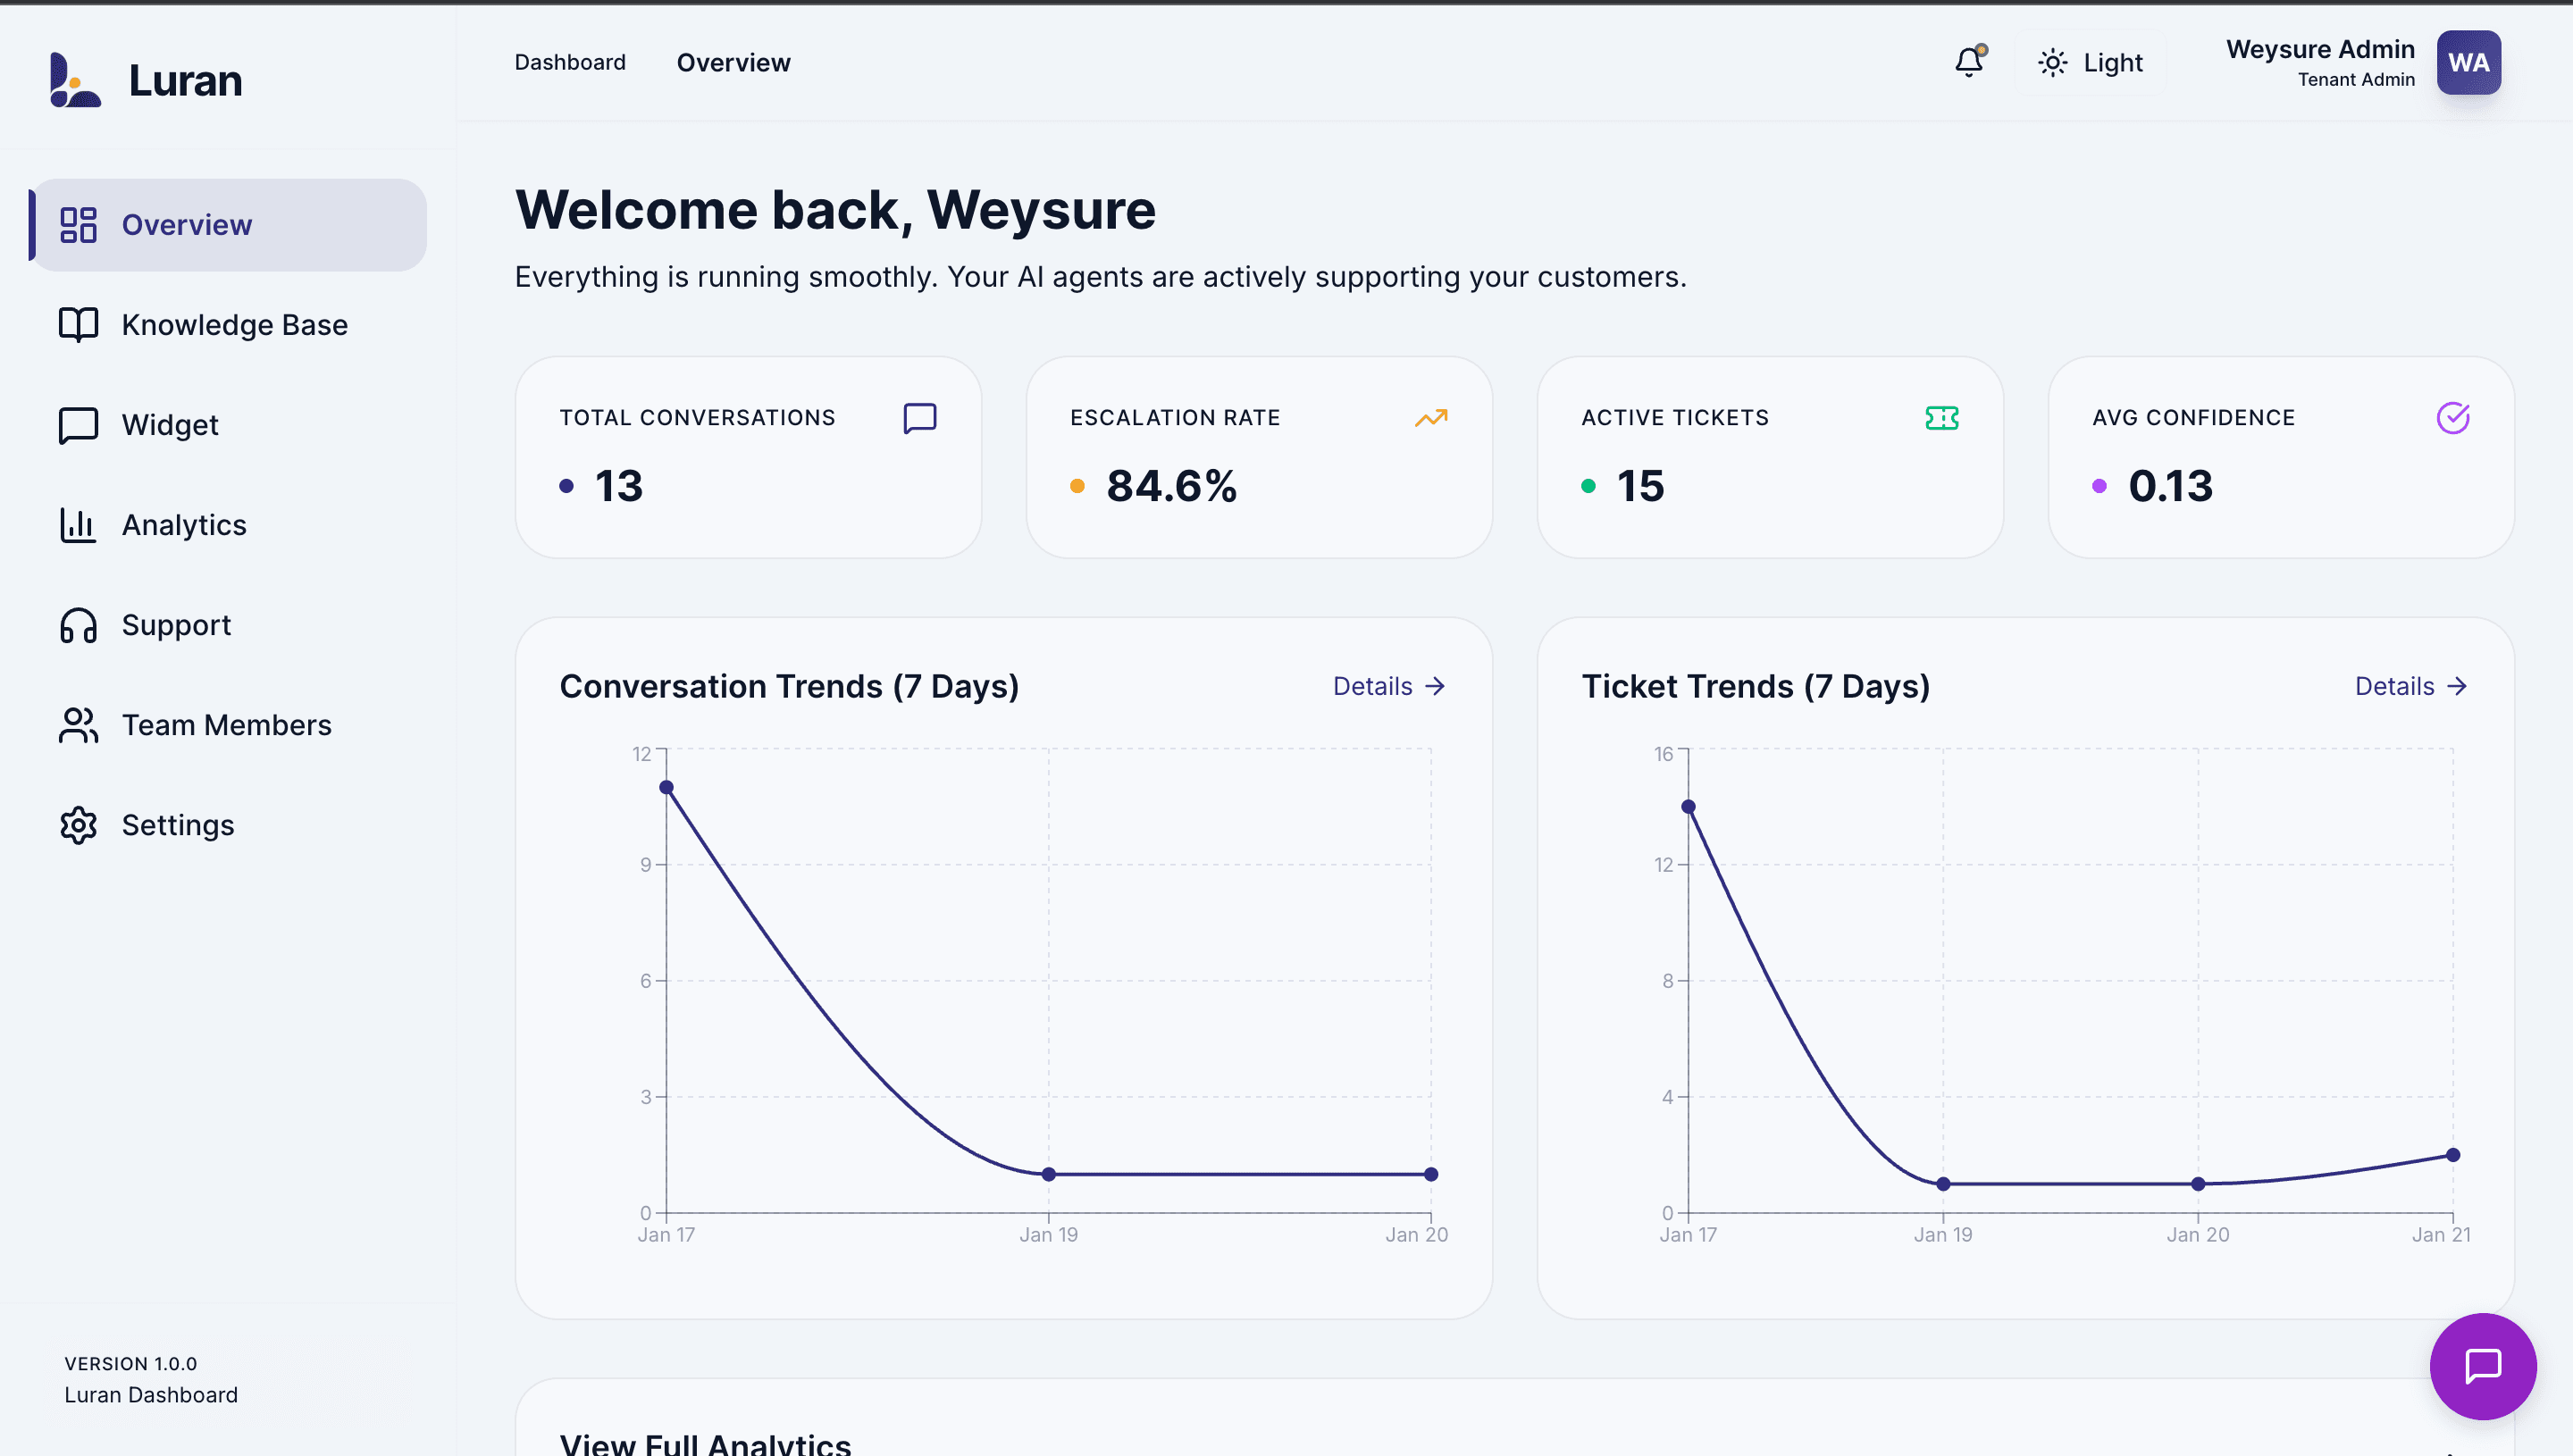The image size is (2573, 1456).
Task: Click the WA avatar badge
Action: pyautogui.click(x=2469, y=62)
